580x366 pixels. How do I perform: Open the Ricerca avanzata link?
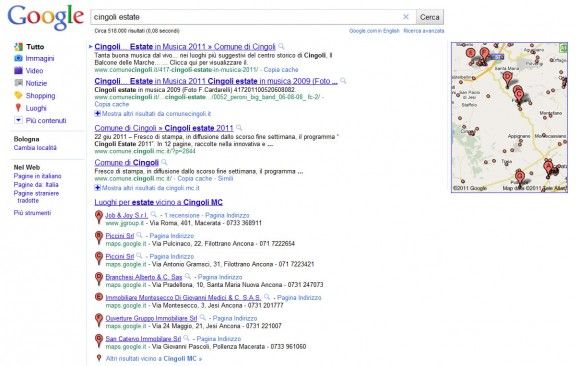[x=424, y=31]
